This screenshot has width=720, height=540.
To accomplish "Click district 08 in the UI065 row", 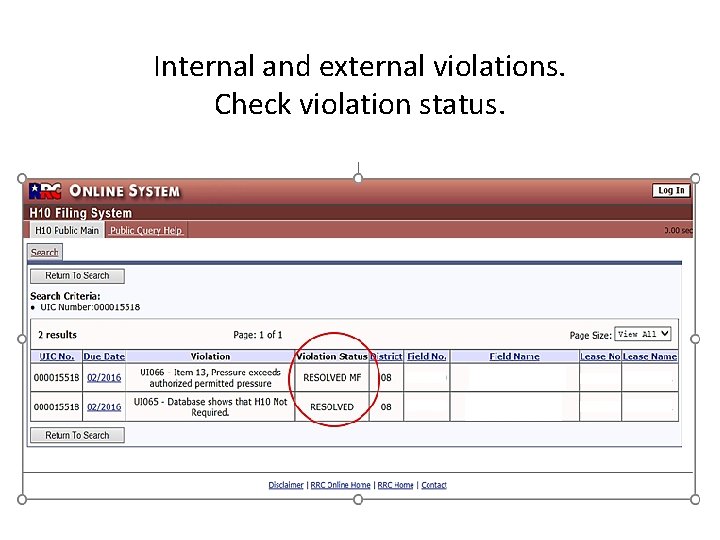I will point(386,407).
